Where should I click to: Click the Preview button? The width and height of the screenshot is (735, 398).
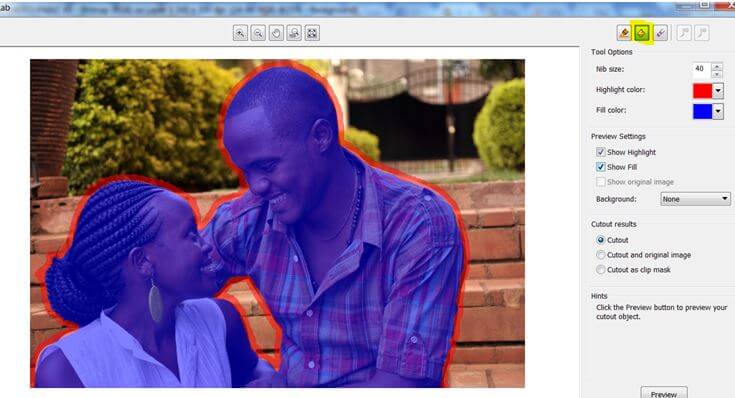click(664, 393)
